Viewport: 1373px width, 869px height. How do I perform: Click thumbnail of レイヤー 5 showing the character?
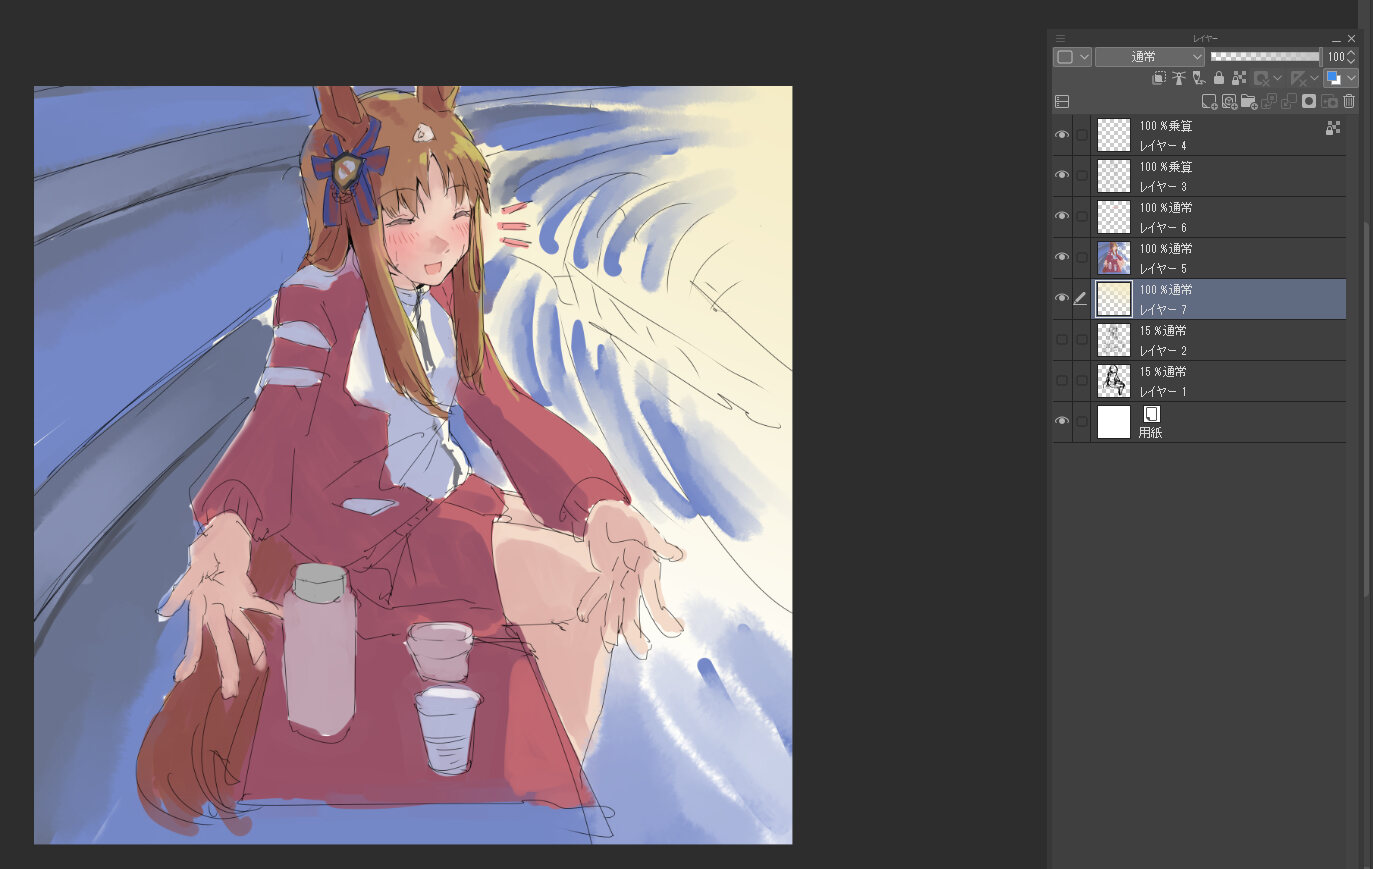pos(1114,258)
